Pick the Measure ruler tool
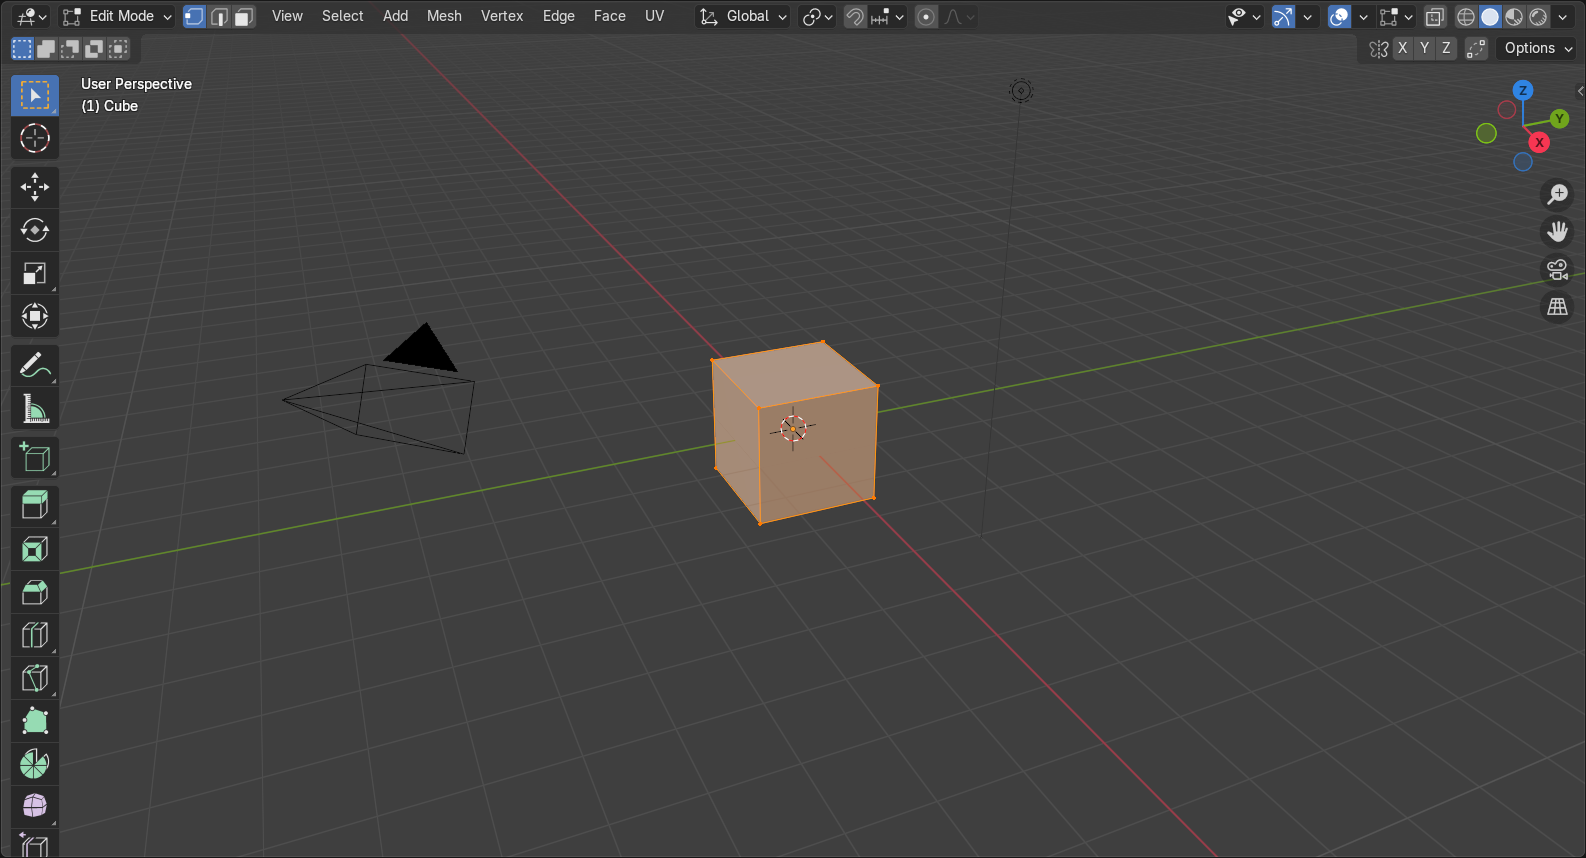This screenshot has height=858, width=1586. click(35, 409)
